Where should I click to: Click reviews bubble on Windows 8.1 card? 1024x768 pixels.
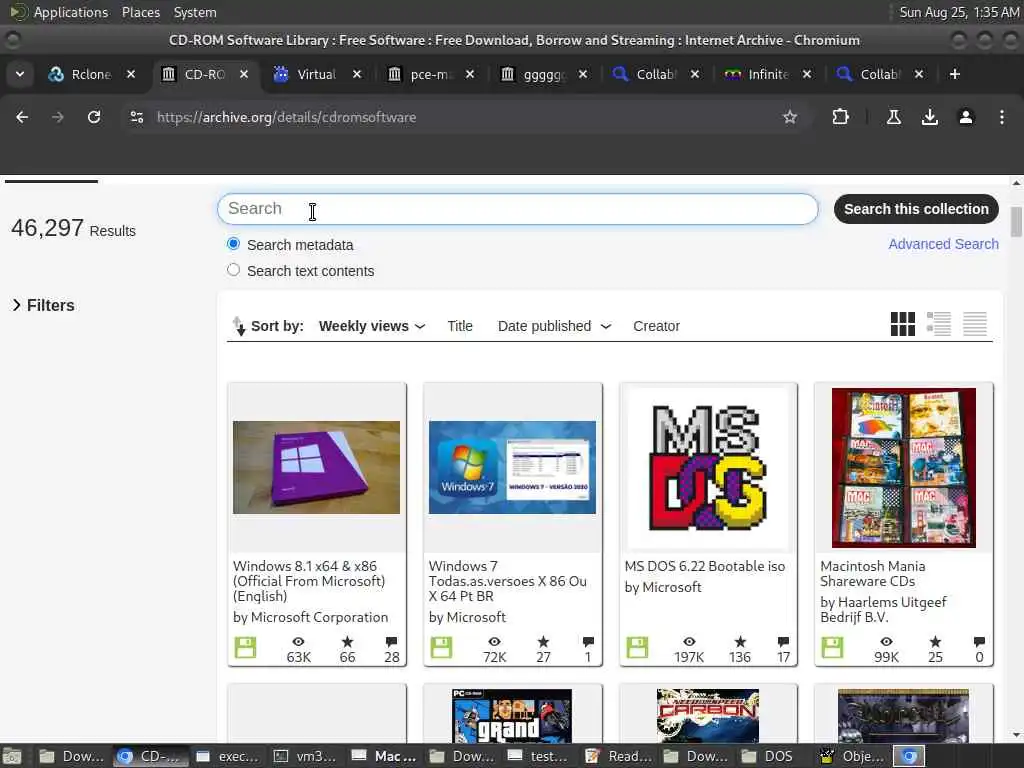(x=391, y=642)
